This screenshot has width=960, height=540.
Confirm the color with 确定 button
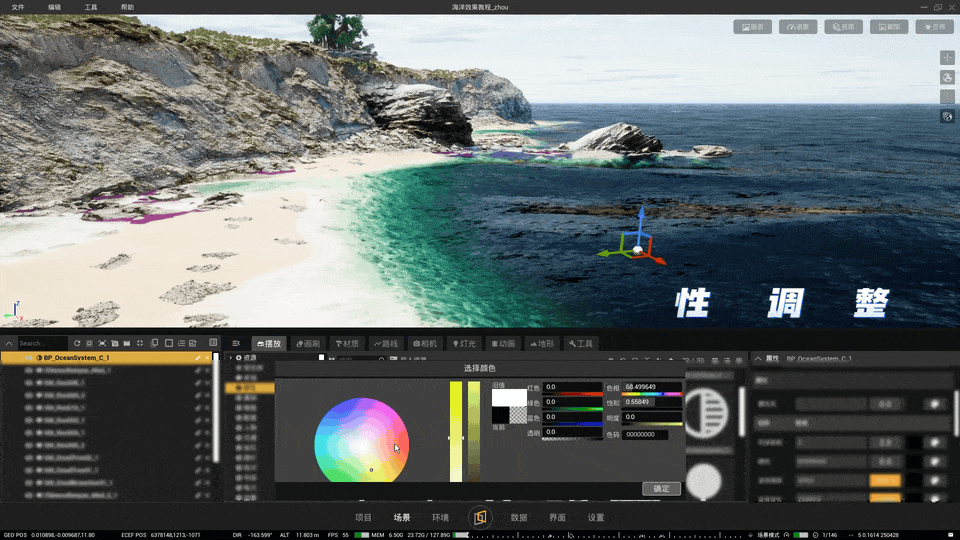(x=661, y=489)
